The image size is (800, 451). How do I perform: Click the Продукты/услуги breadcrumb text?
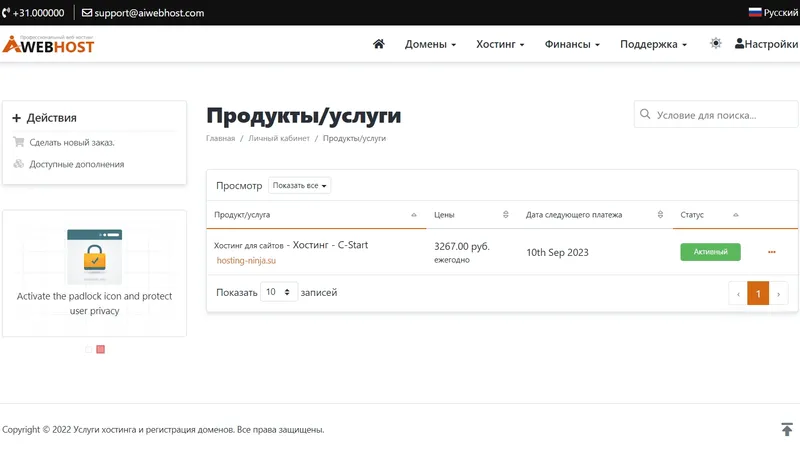point(354,138)
